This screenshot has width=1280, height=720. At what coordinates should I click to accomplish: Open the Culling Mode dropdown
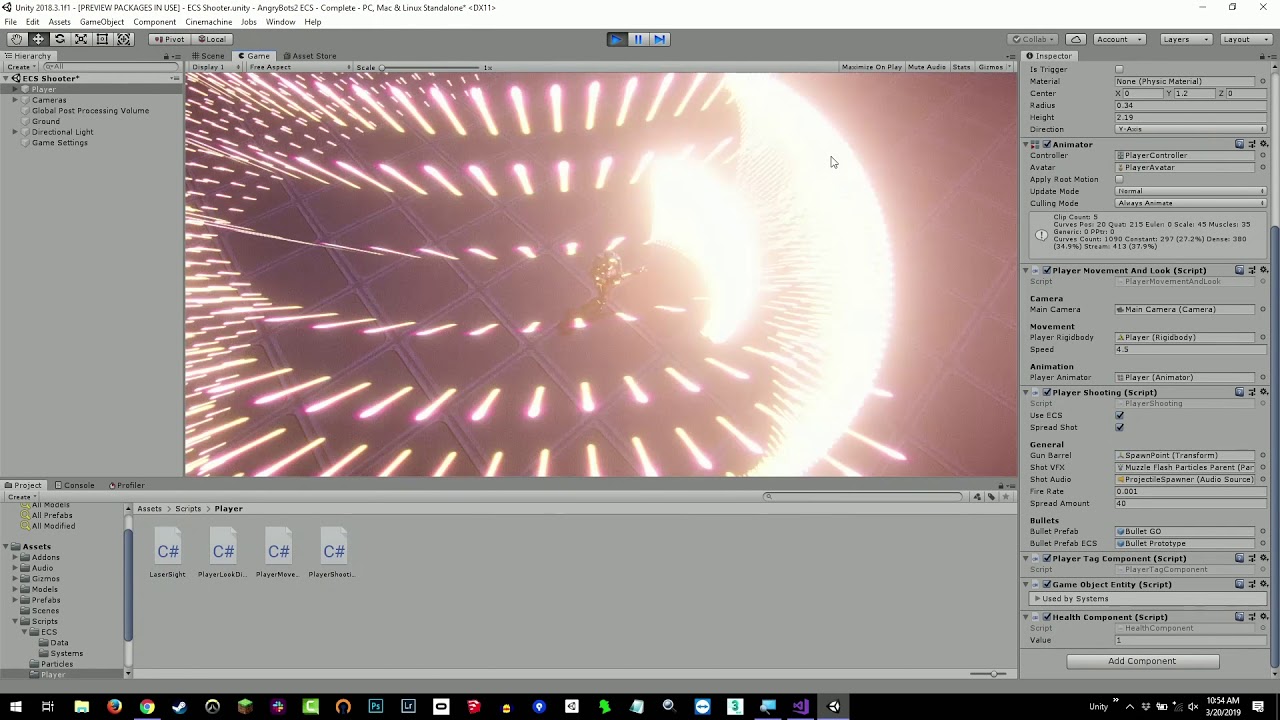(x=1191, y=203)
